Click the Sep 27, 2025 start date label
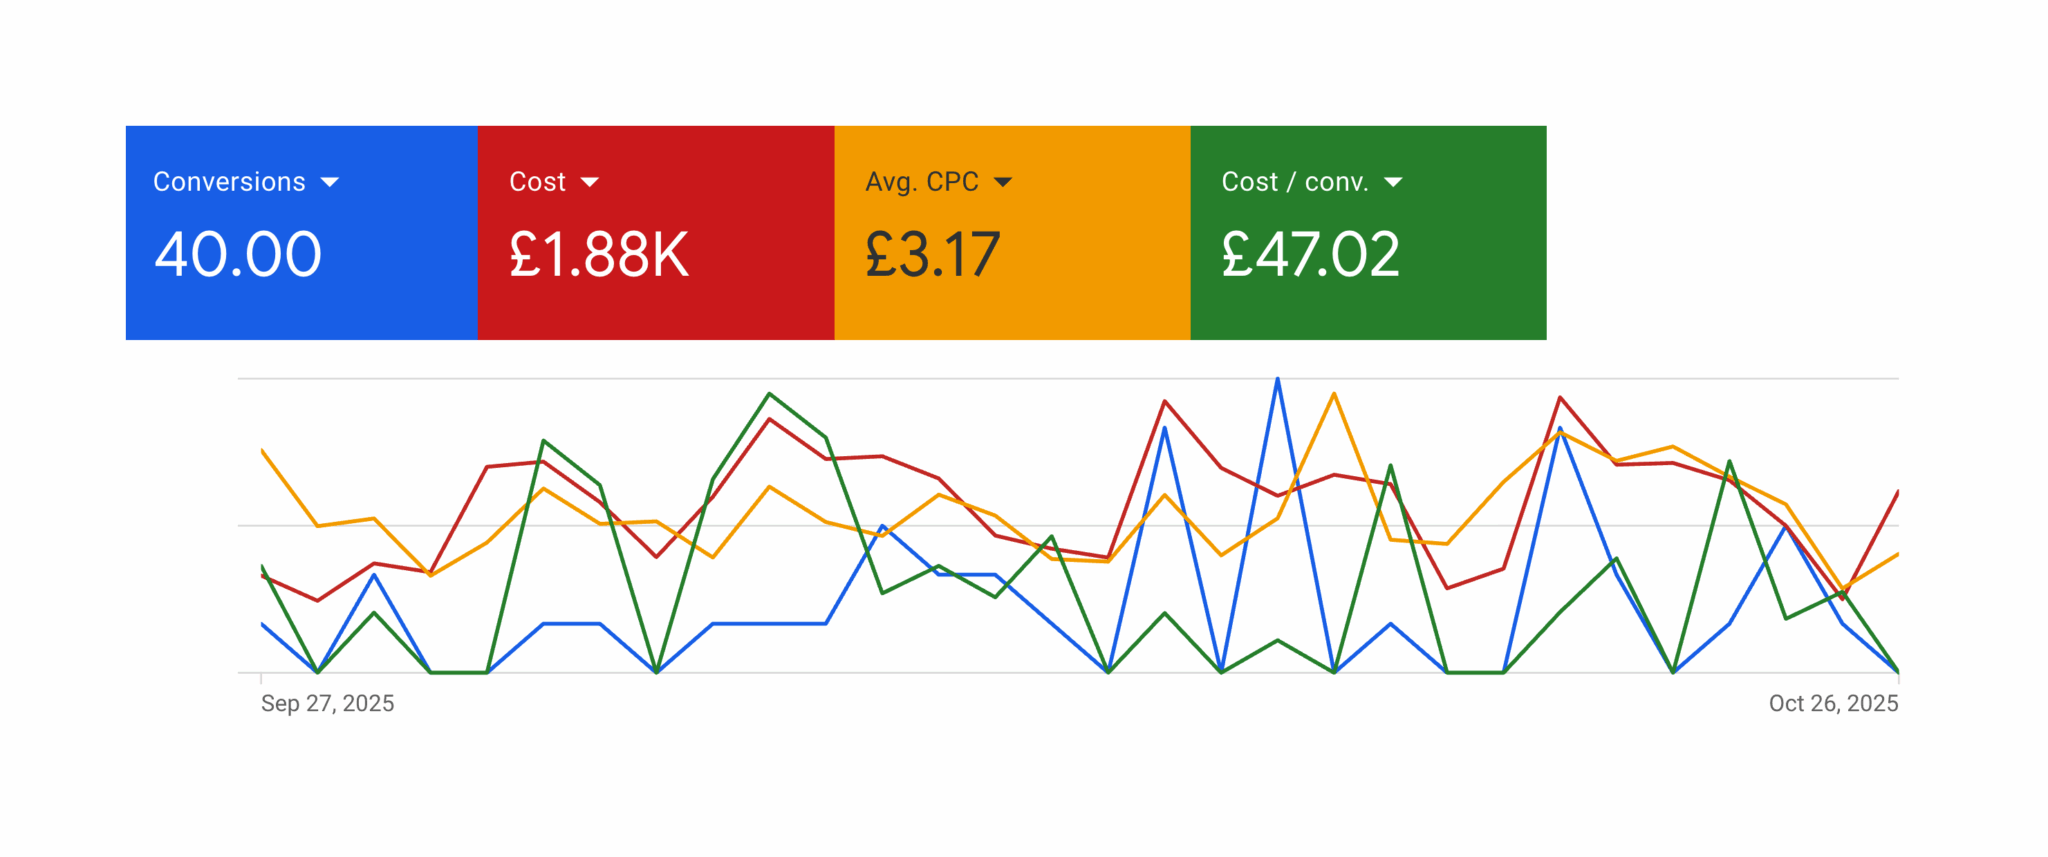Image resolution: width=2048 pixels, height=857 pixels. (x=327, y=704)
